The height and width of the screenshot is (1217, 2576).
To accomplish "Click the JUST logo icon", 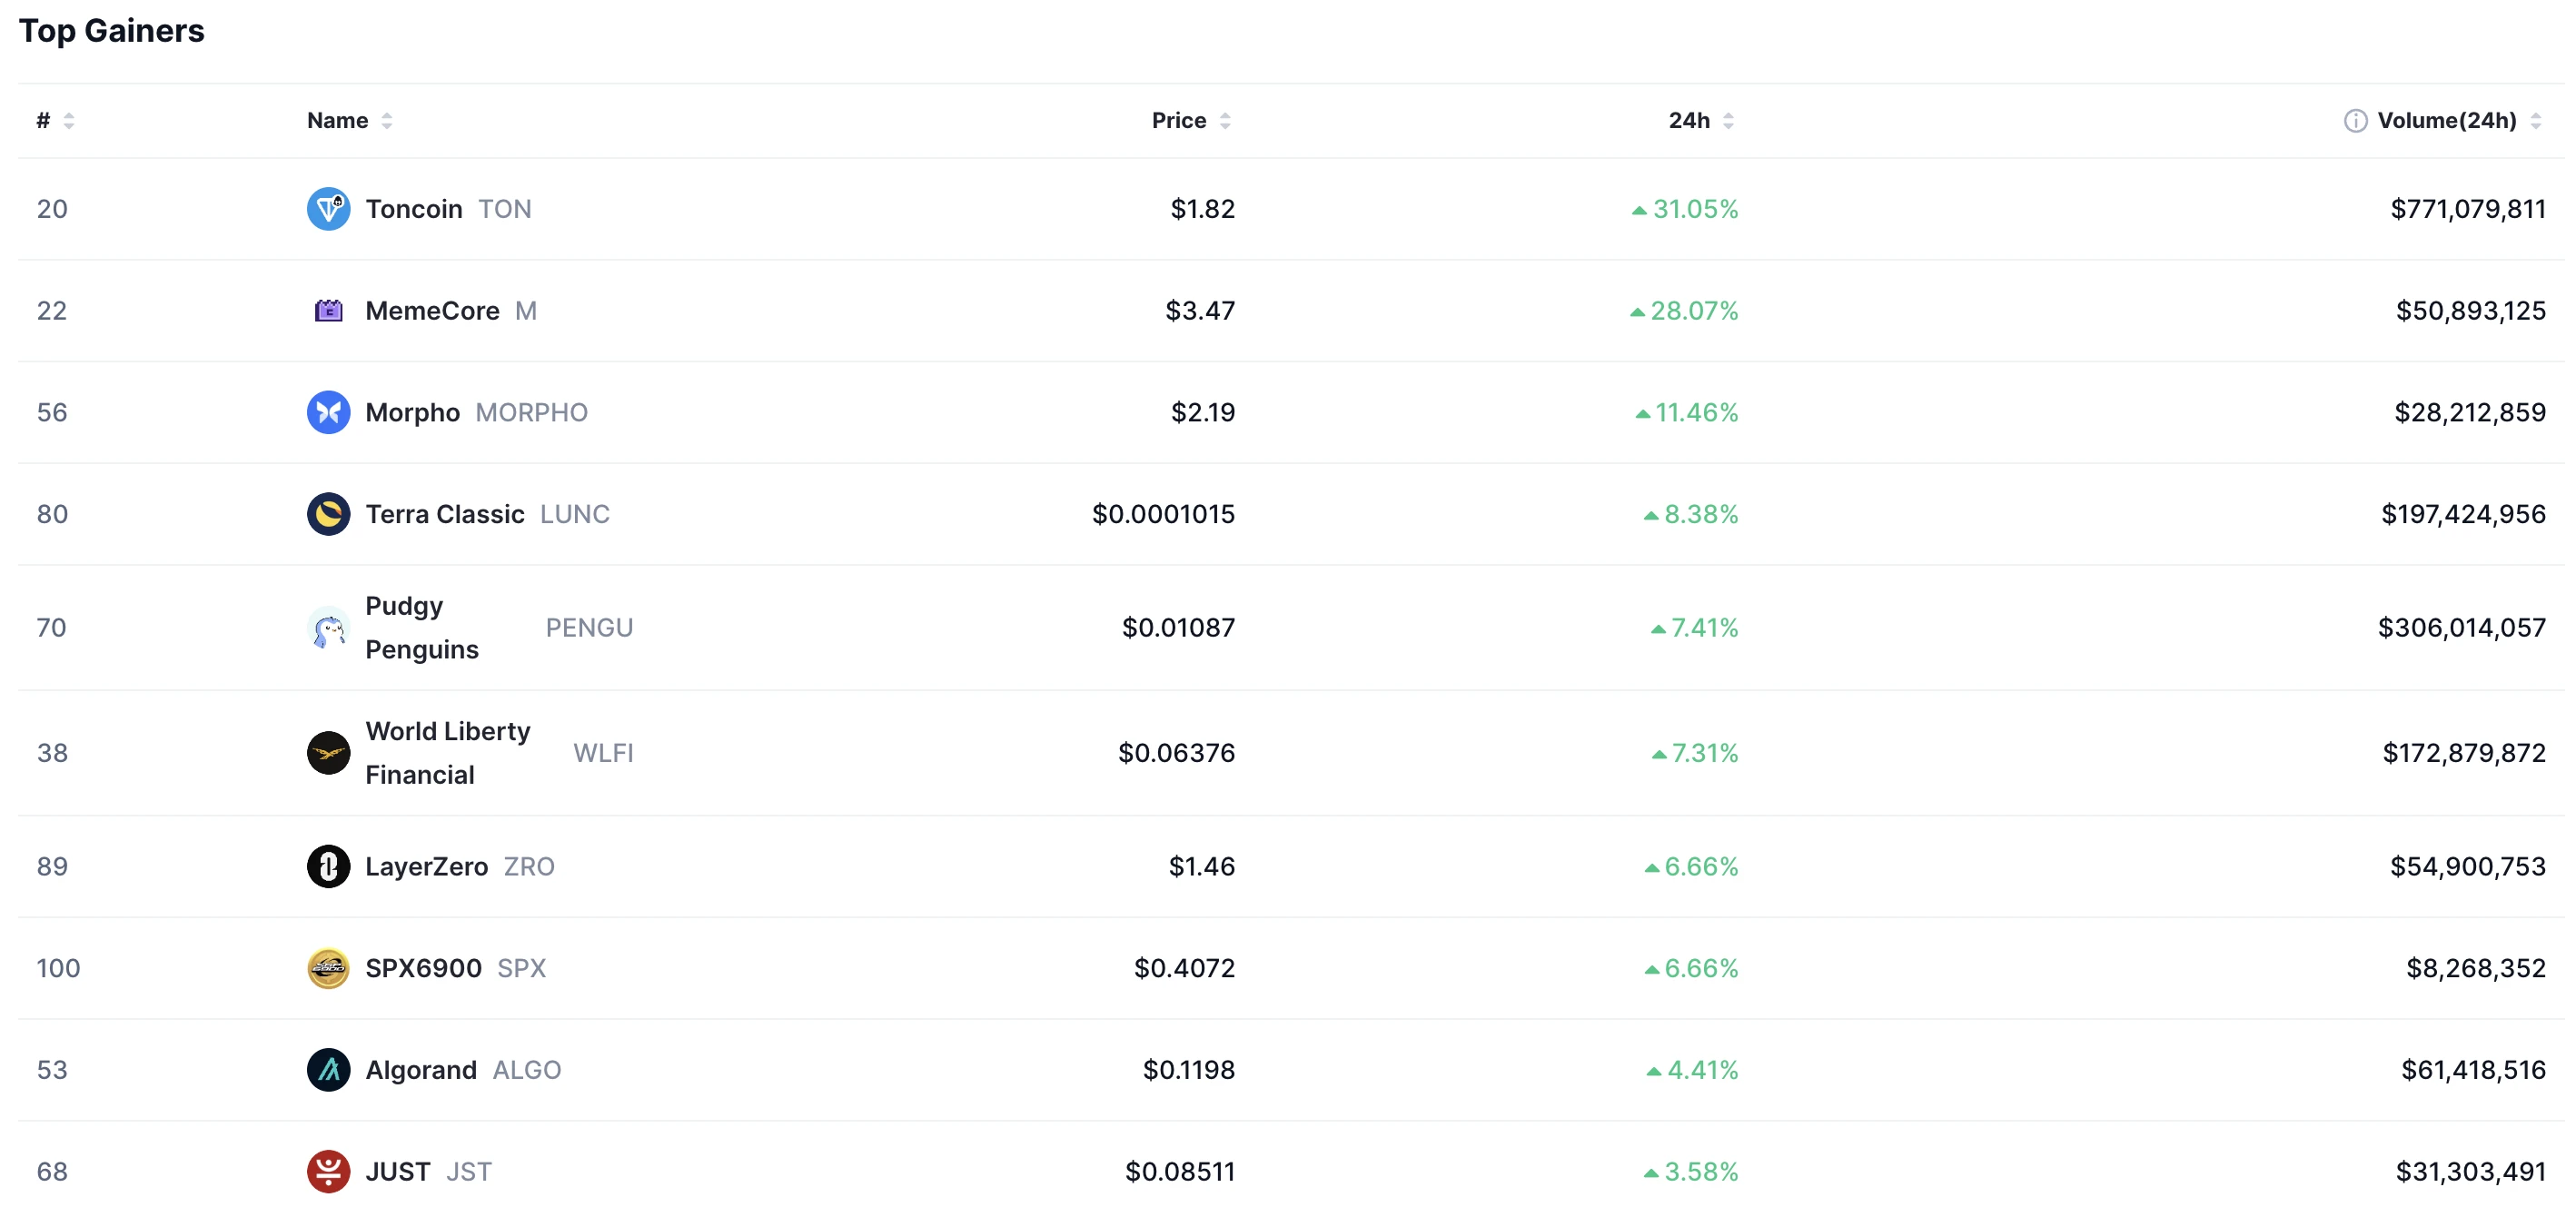I will coord(328,1171).
